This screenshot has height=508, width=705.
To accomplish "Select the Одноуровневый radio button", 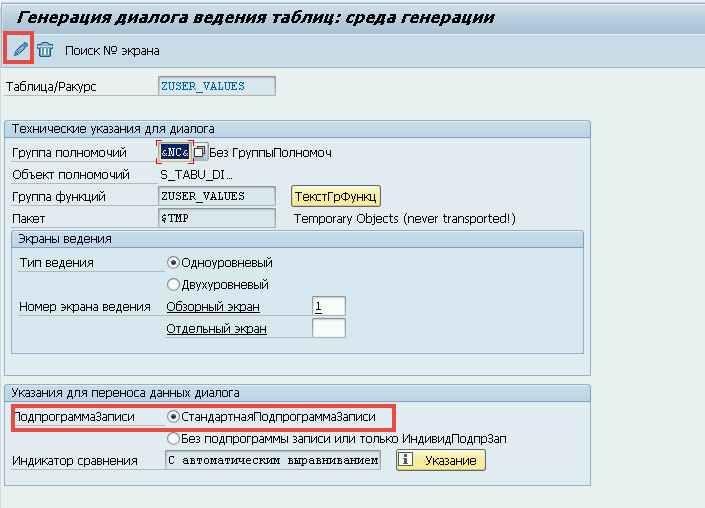I will pyautogui.click(x=174, y=262).
